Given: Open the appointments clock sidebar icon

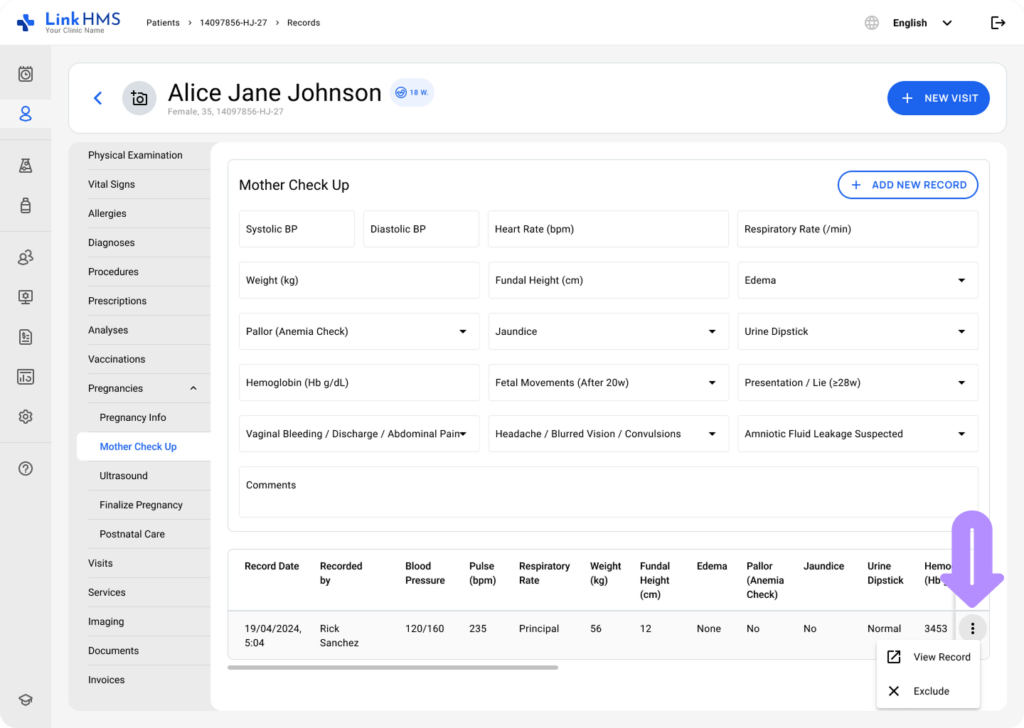Looking at the screenshot, I should click(x=25, y=74).
